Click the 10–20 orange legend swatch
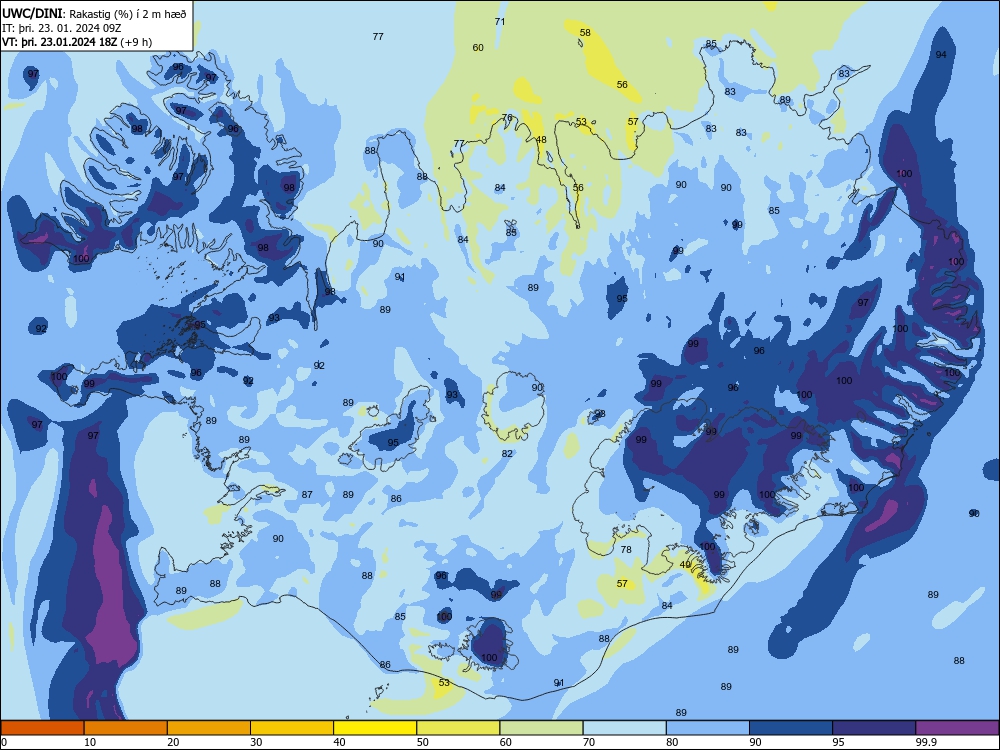Viewport: 1000px width, 750px height. pyautogui.click(x=126, y=728)
